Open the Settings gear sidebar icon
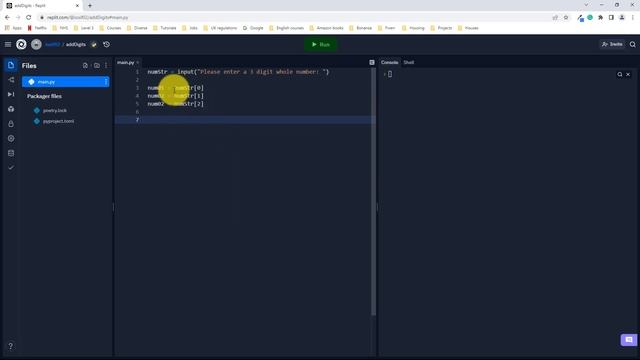 (x=11, y=138)
